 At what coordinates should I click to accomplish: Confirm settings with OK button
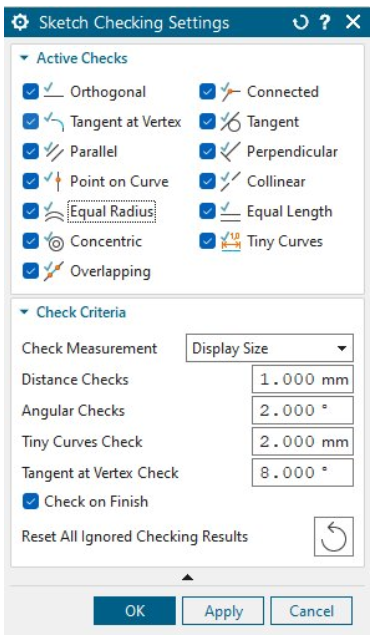tap(134, 611)
